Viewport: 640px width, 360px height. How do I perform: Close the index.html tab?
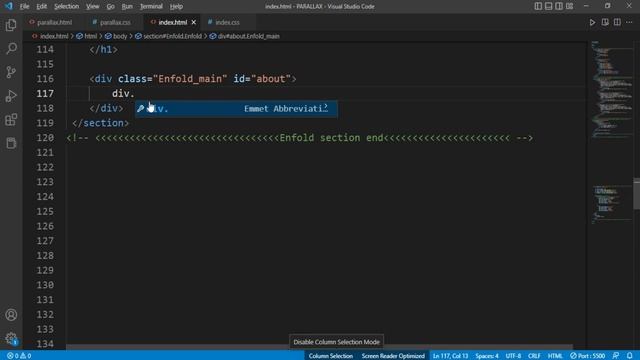coord(194,22)
